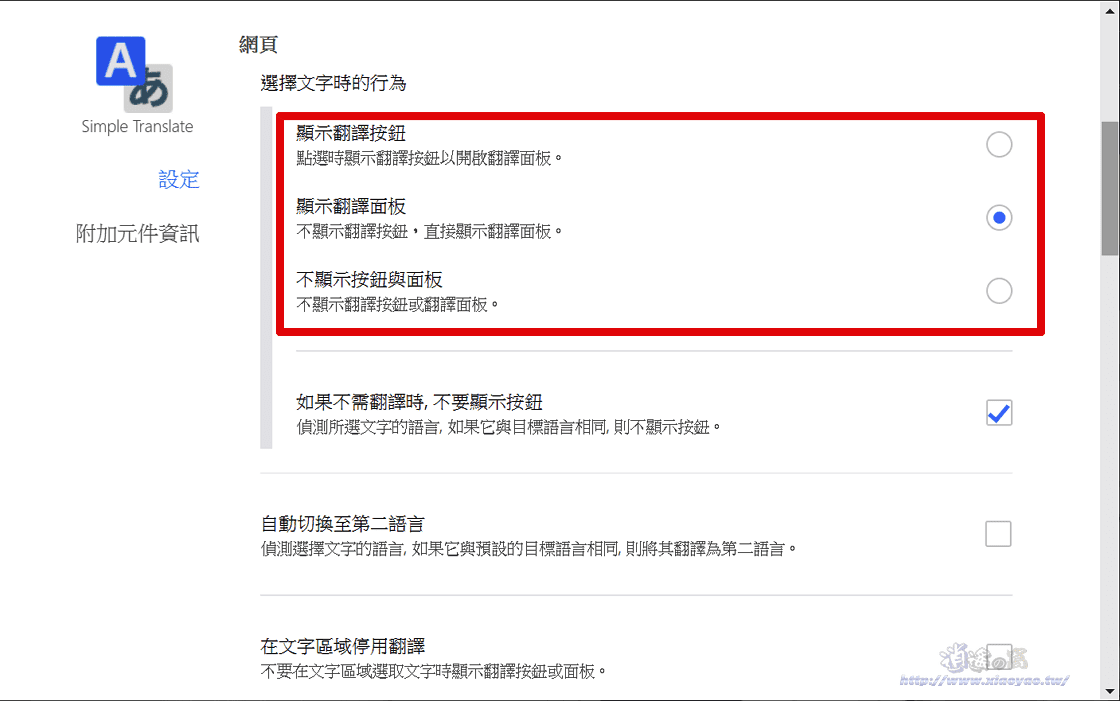The width and height of the screenshot is (1120, 701).
Task: Click the 不顯示按鈕與面板 option label
Action: click(369, 279)
